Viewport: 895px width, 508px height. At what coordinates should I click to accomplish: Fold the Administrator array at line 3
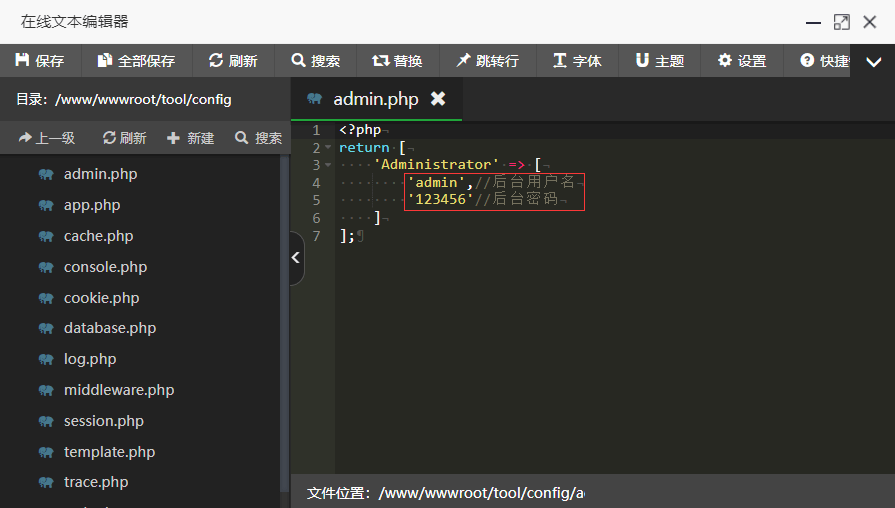pyautogui.click(x=328, y=164)
